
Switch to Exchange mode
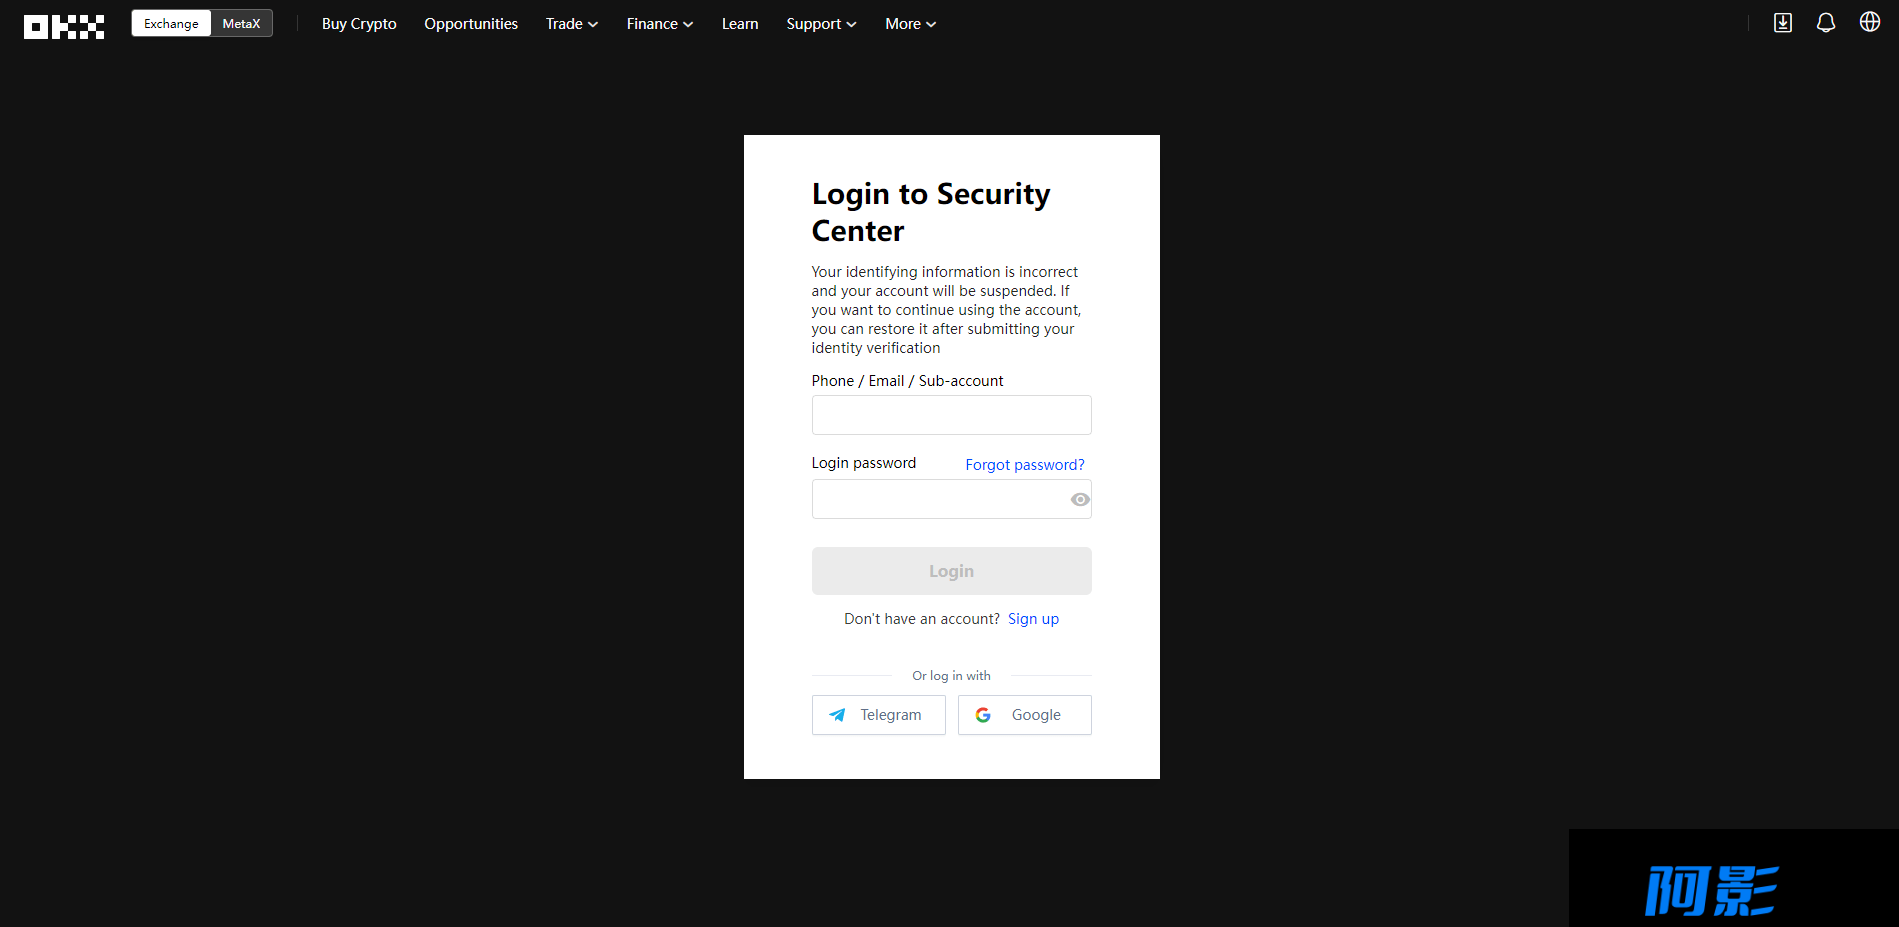pyautogui.click(x=171, y=23)
